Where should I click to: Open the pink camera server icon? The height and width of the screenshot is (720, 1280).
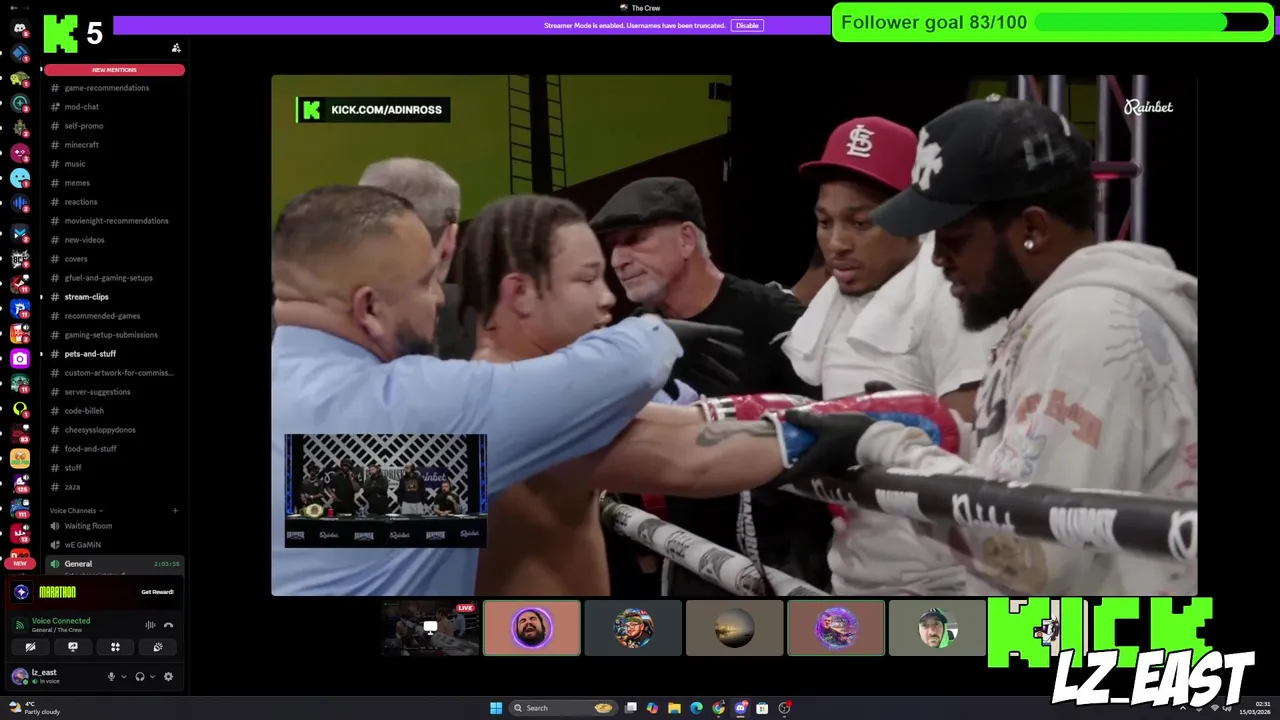click(x=20, y=358)
